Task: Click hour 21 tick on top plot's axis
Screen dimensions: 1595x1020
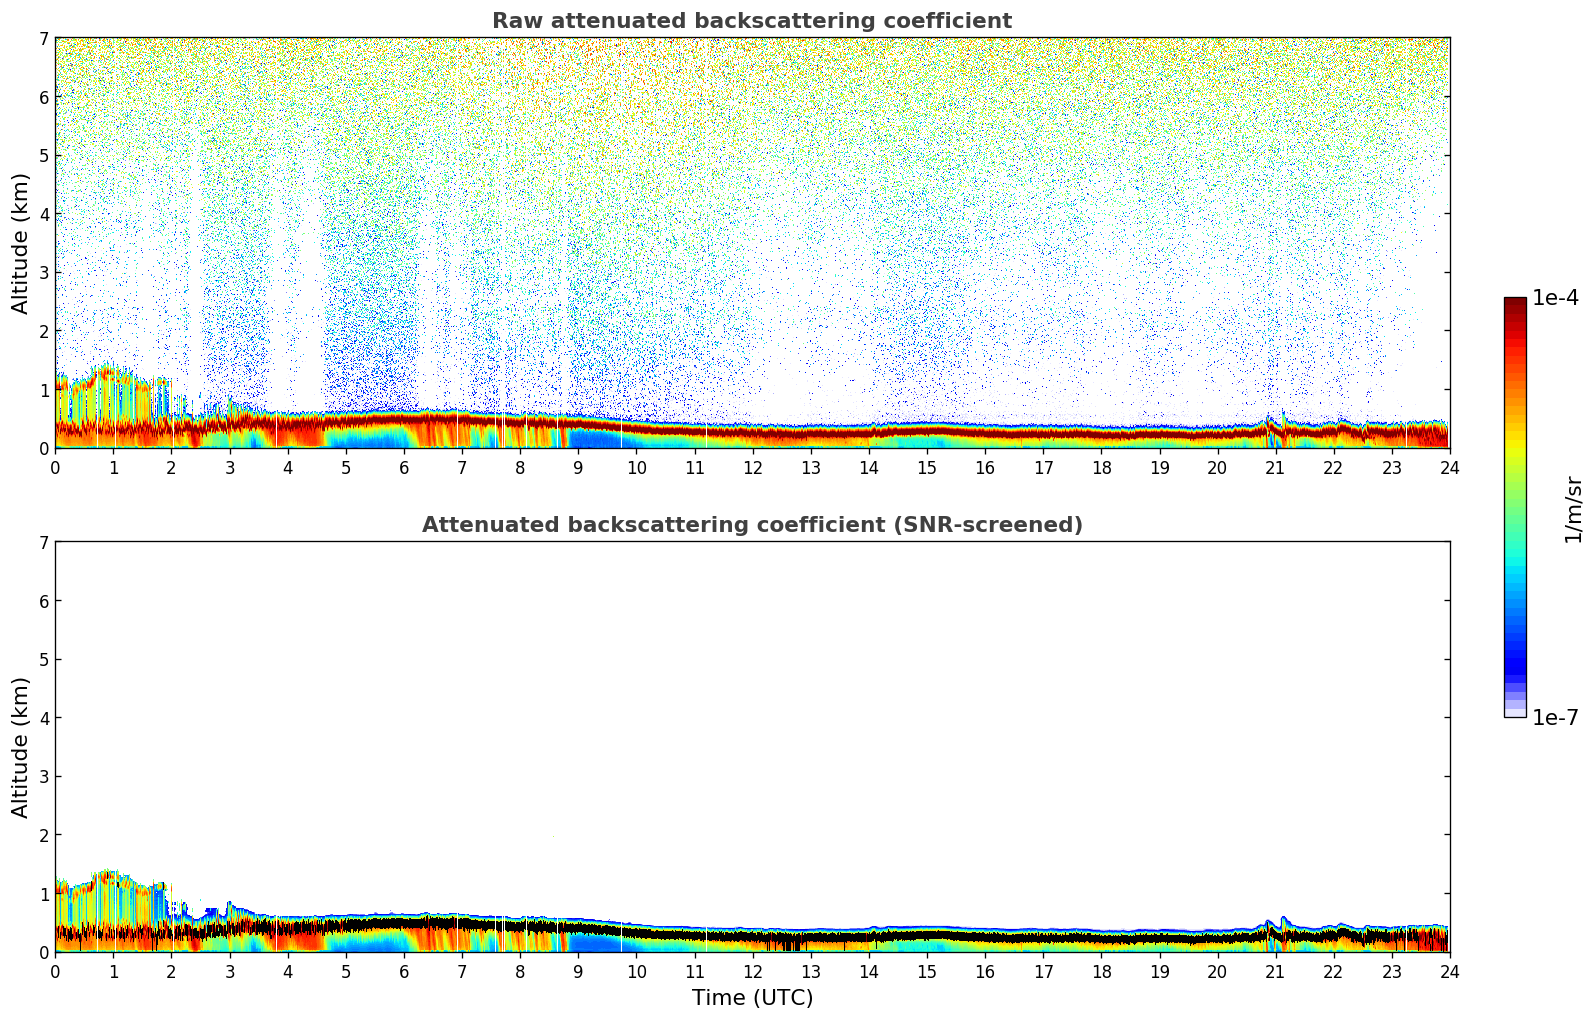Action: click(x=1275, y=467)
